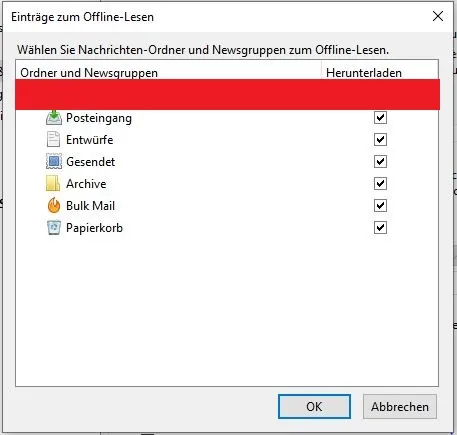Click the Gesendet sent stamp icon
This screenshot has width=457, height=435.
point(54,162)
